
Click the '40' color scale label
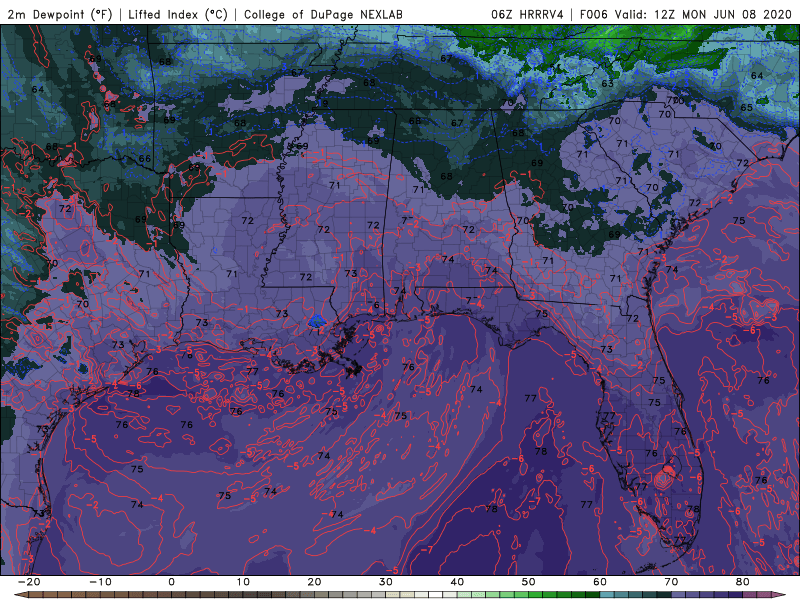[x=457, y=582]
